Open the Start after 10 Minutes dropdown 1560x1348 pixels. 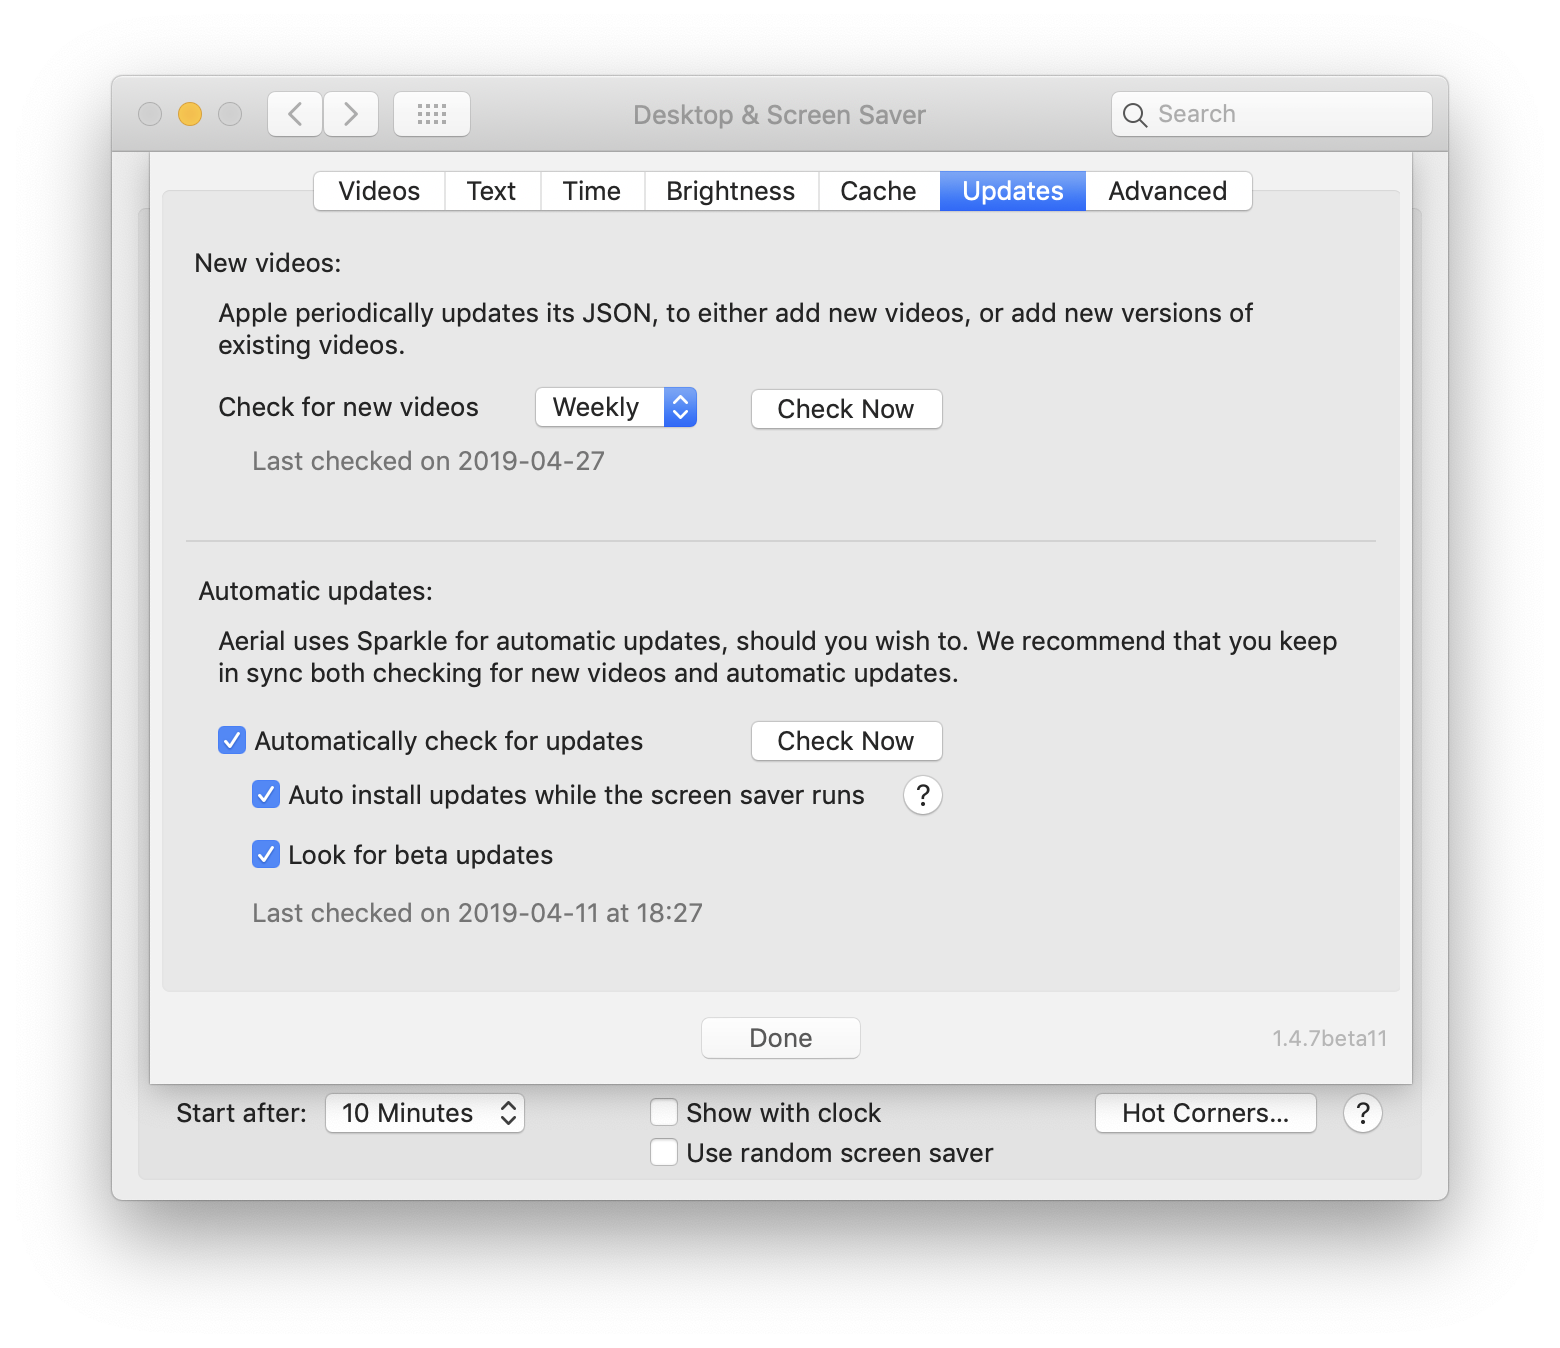(x=425, y=1113)
